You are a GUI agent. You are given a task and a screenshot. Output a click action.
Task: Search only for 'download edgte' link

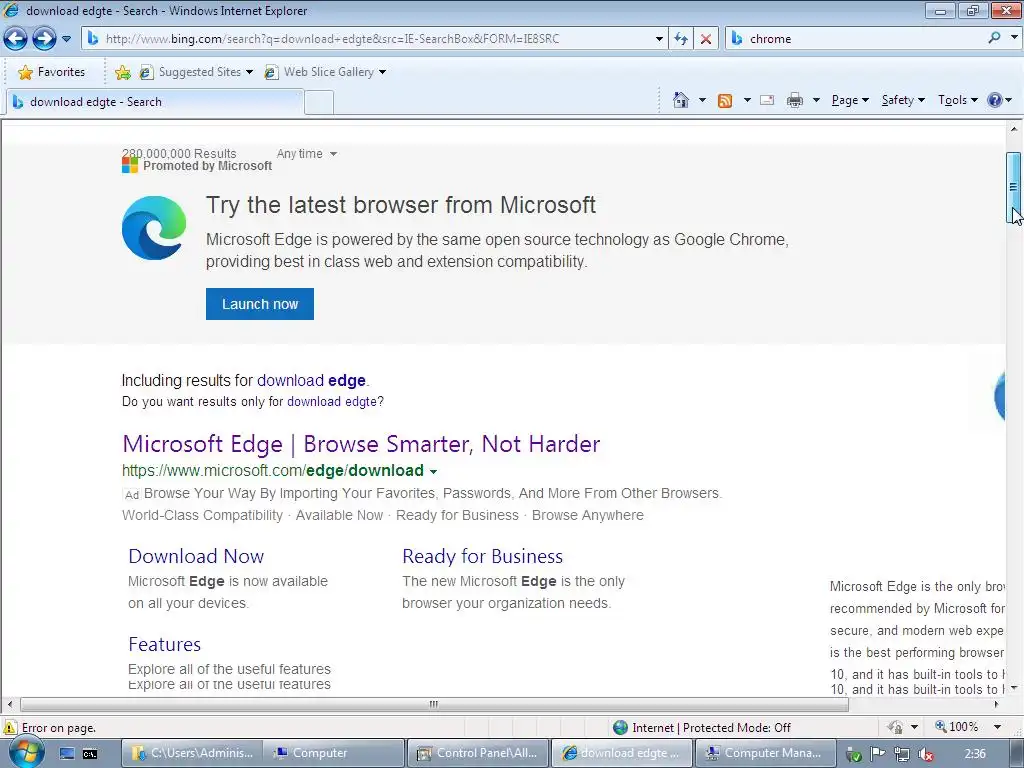(x=332, y=401)
